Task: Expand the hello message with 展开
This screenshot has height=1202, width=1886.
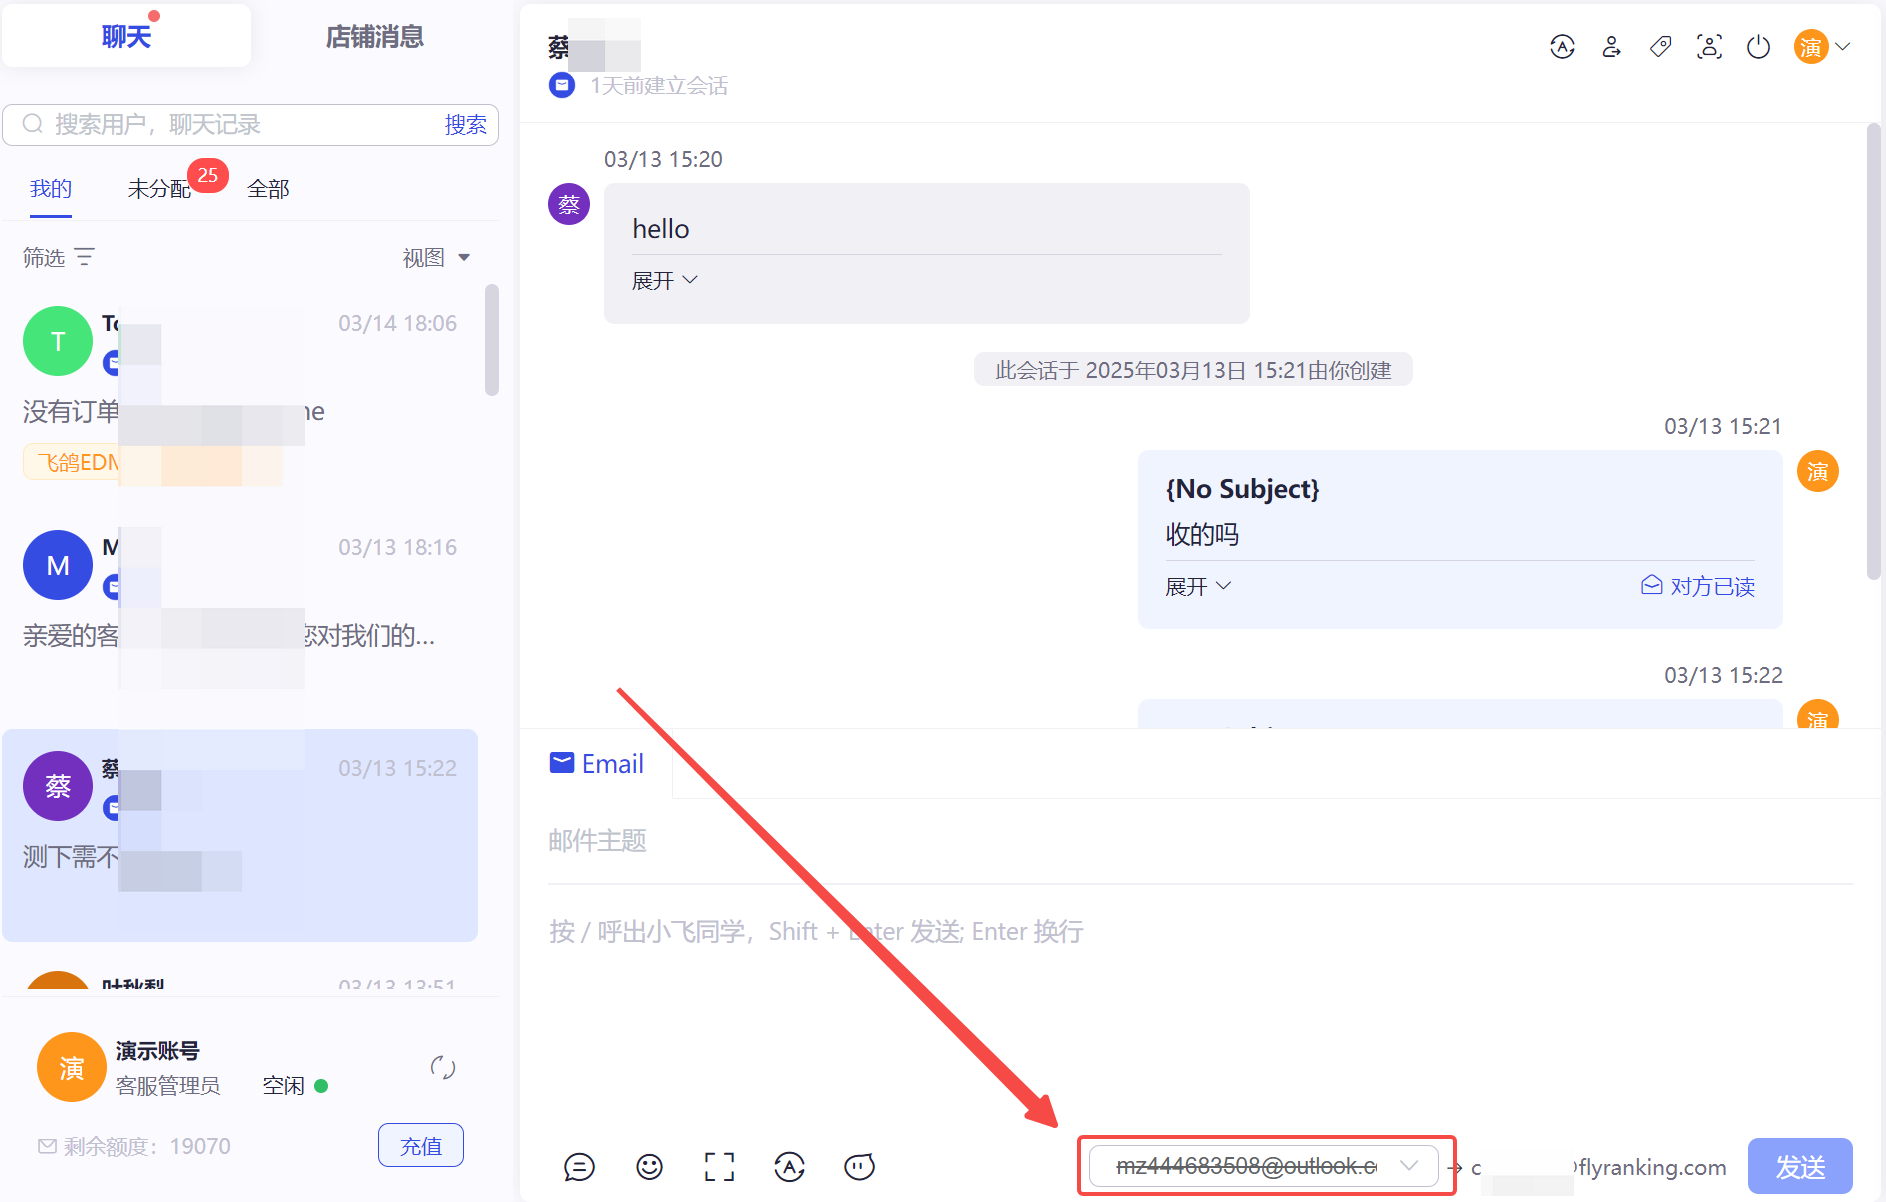Action: 664,280
